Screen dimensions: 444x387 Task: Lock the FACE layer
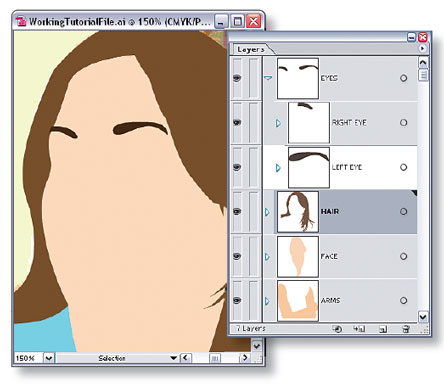[254, 256]
